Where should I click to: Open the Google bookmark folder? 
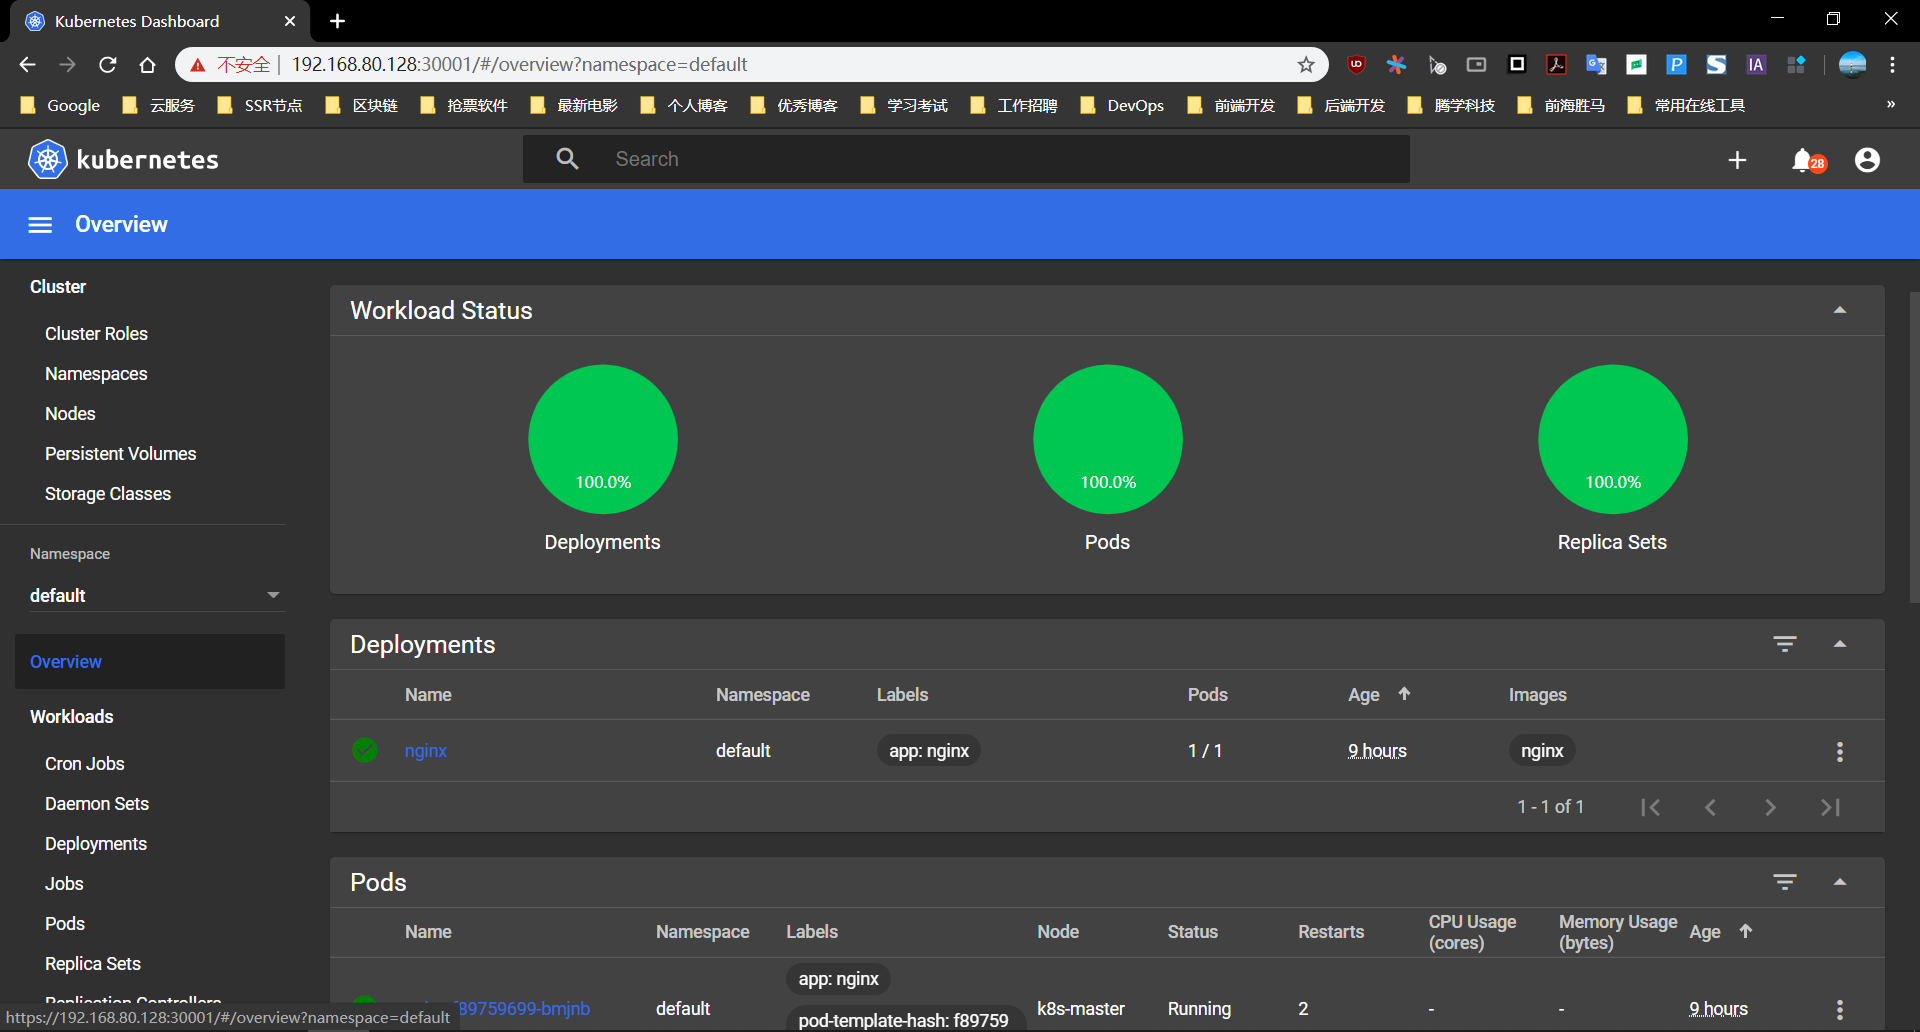(61, 105)
